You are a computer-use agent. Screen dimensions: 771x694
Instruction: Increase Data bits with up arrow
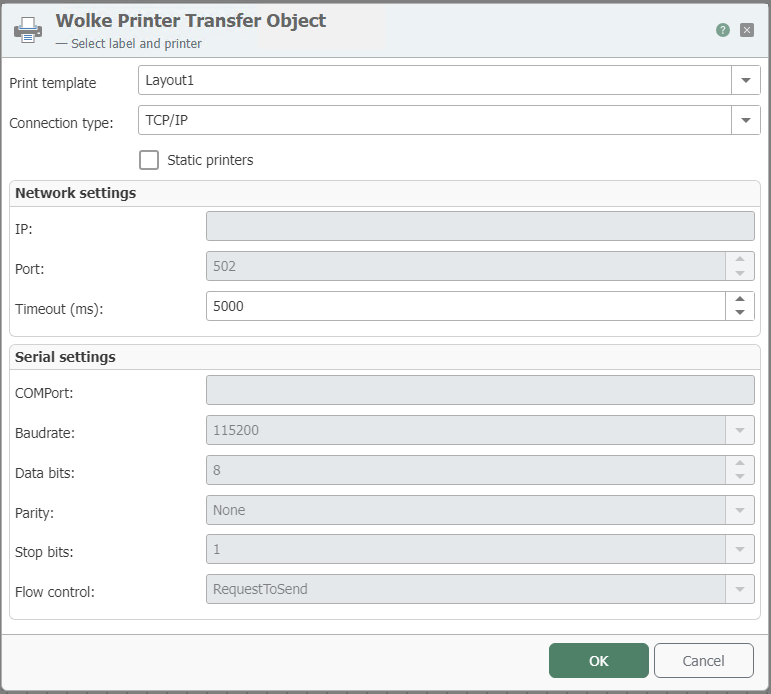740,463
